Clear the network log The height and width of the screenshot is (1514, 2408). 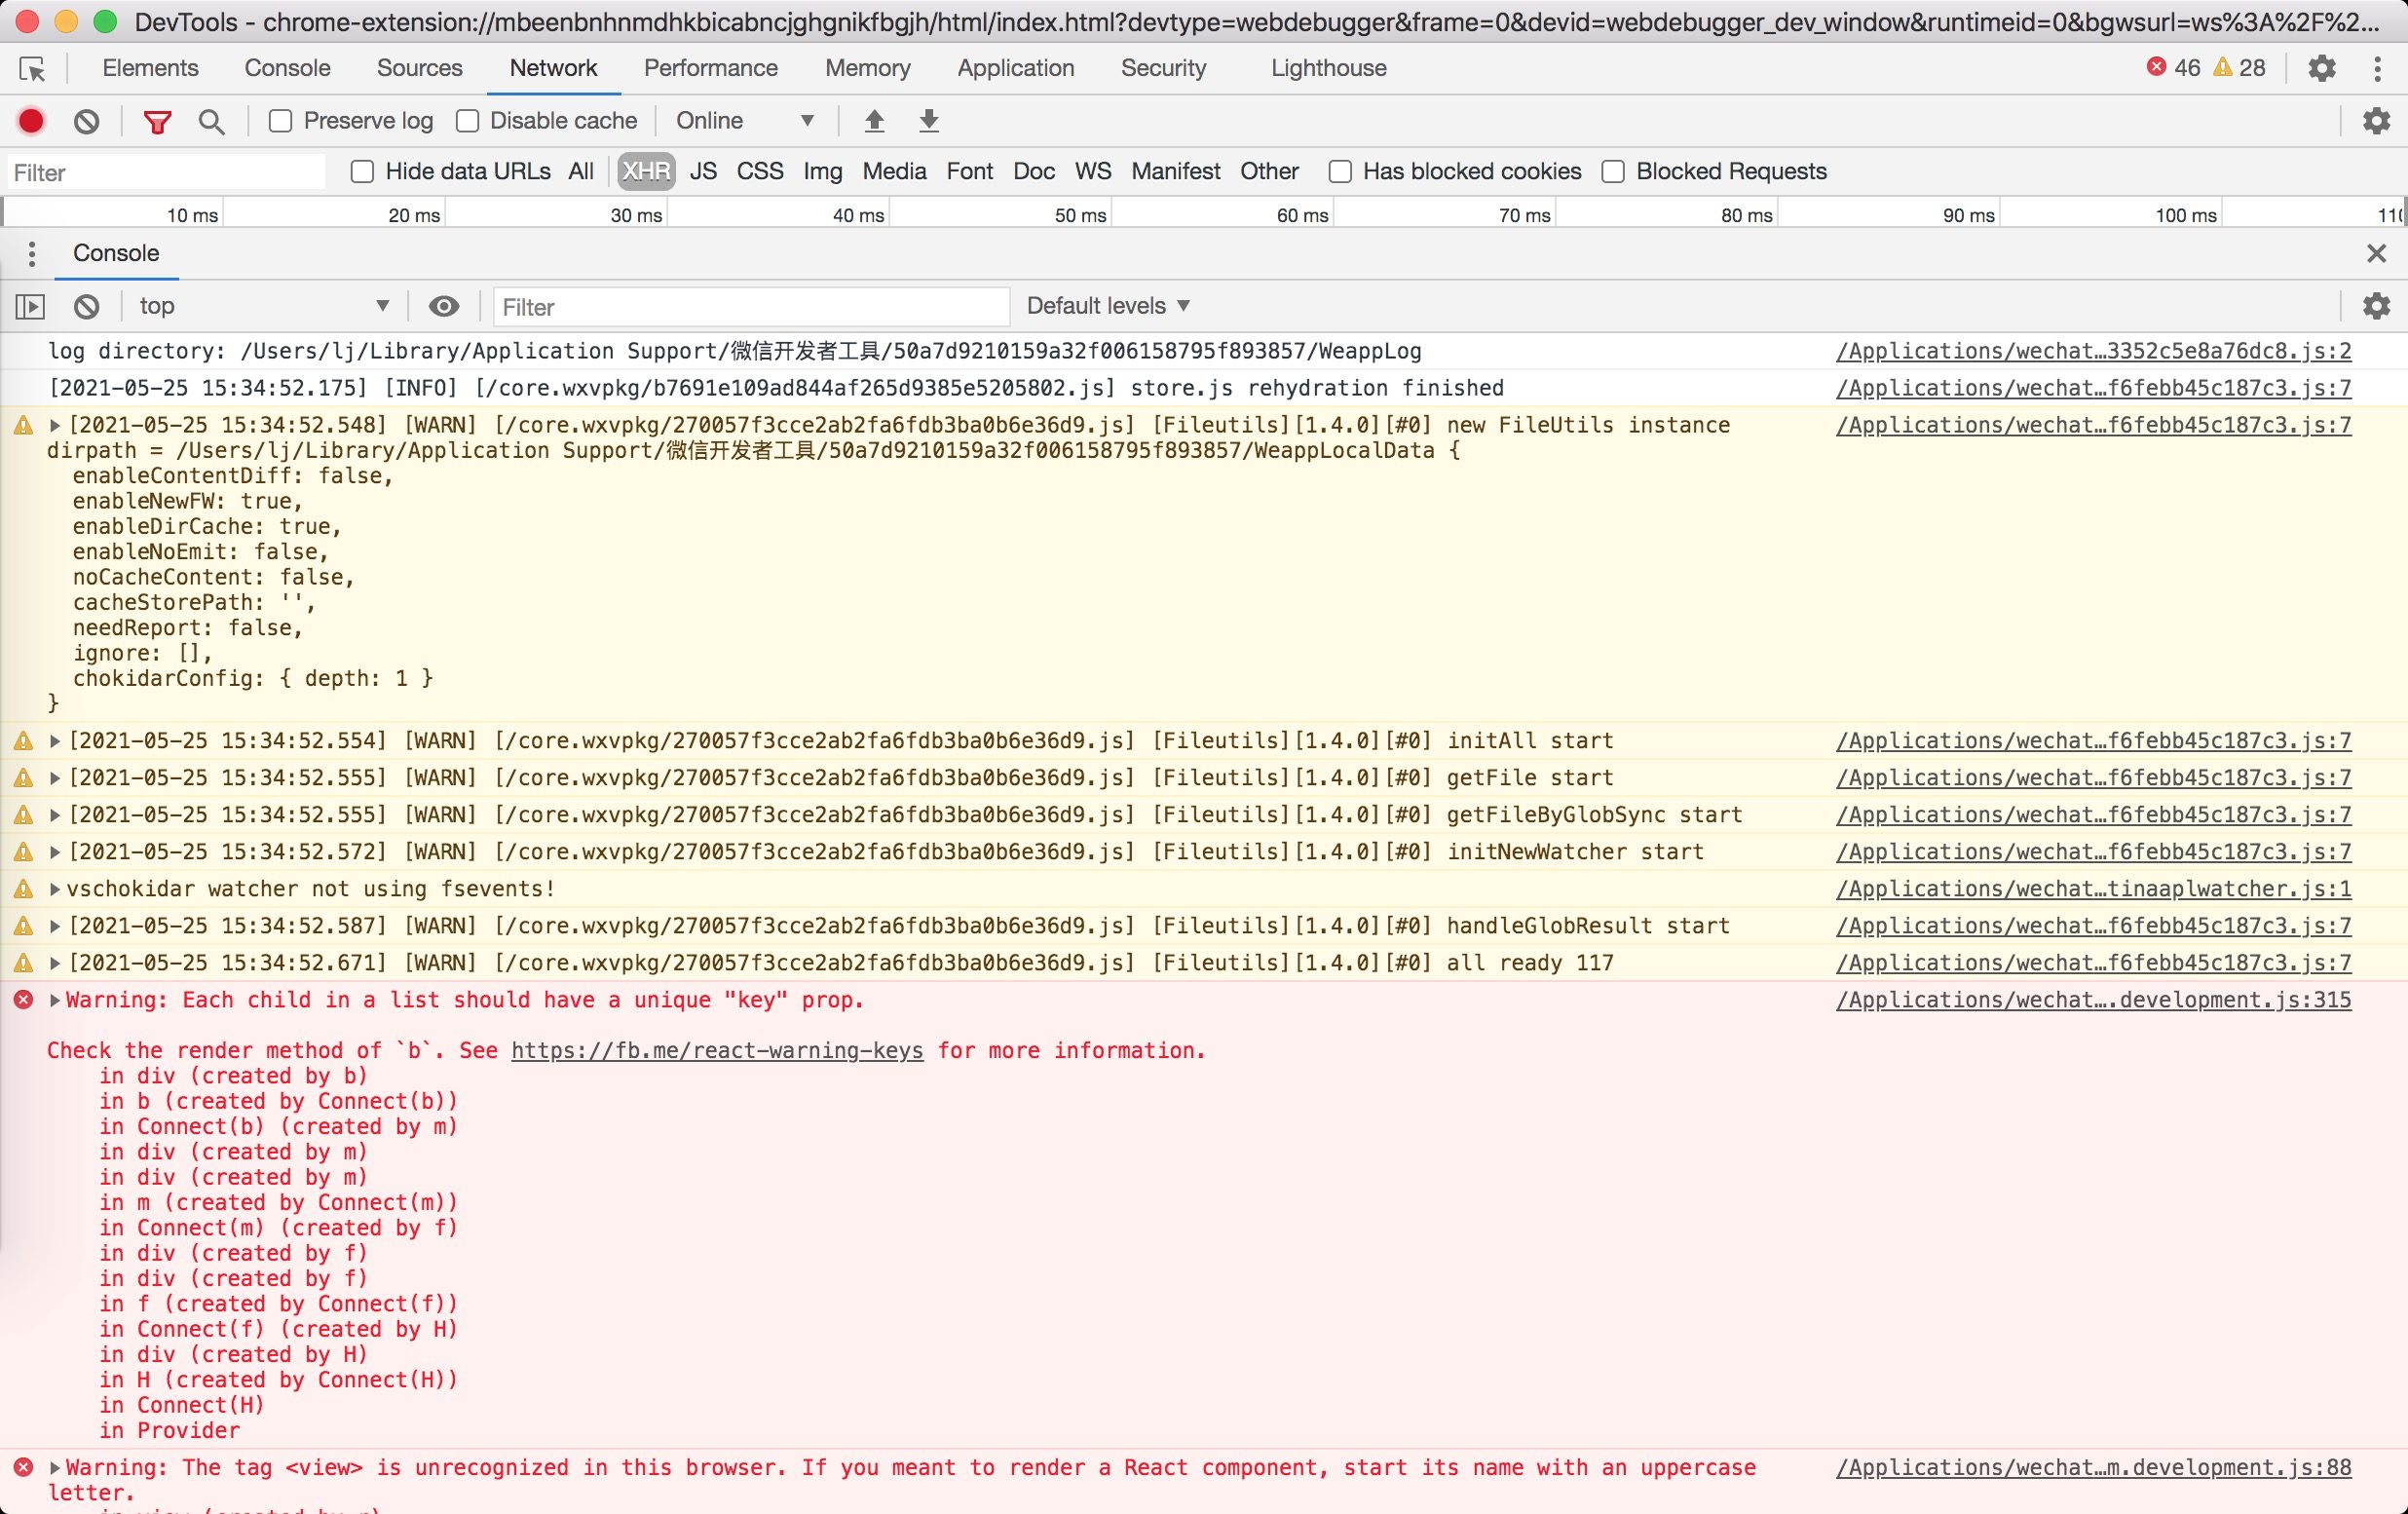(x=87, y=121)
